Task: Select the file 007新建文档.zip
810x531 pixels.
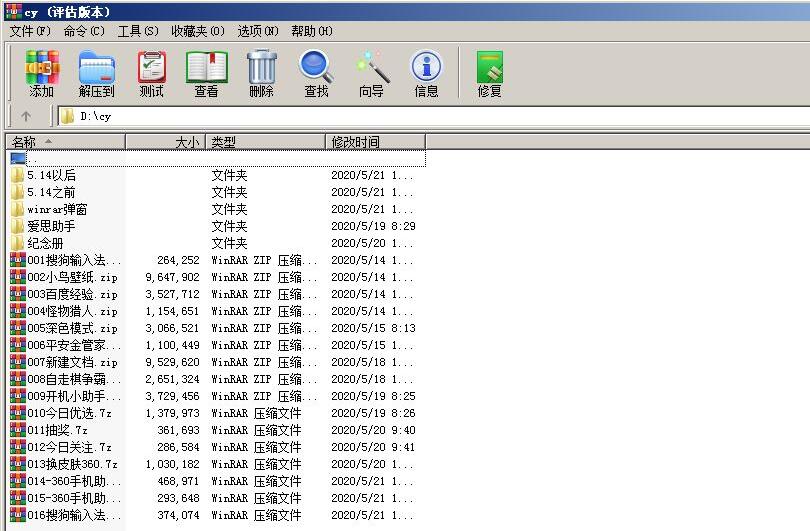Action: point(72,362)
